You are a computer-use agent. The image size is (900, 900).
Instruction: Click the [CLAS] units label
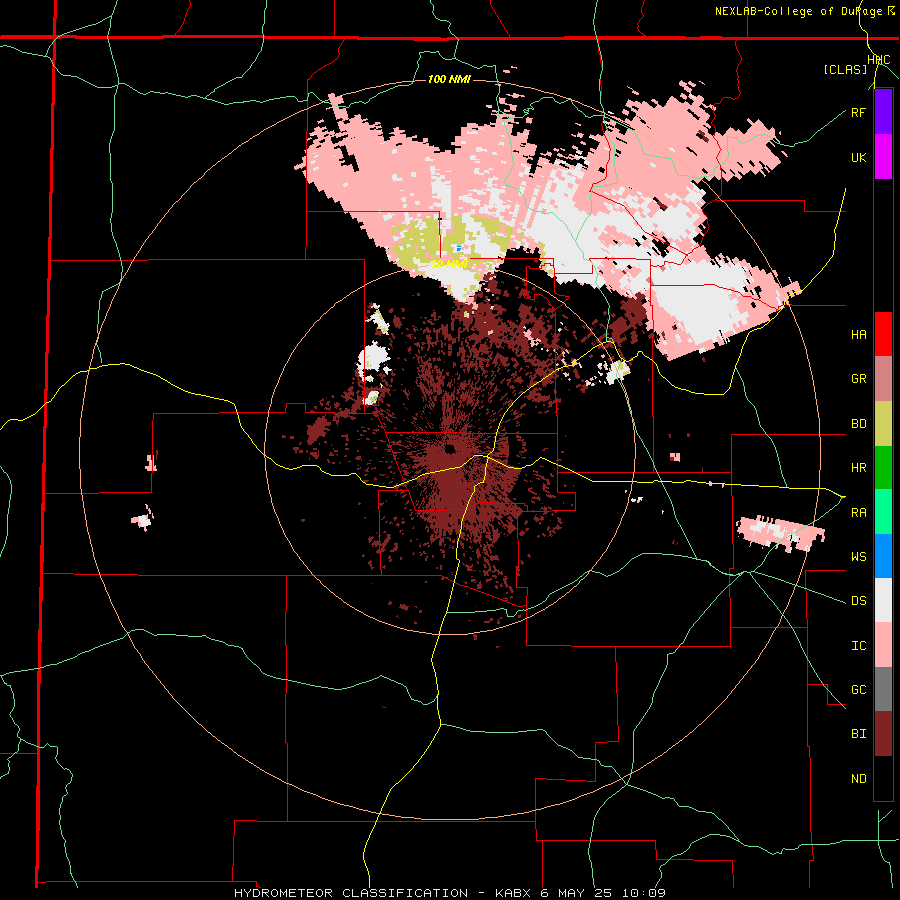(x=845, y=69)
